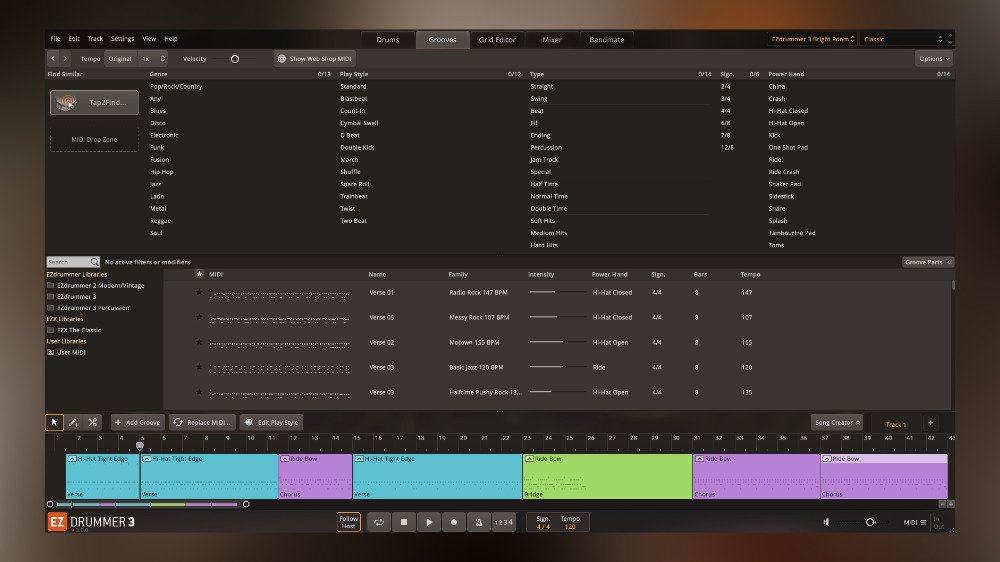Open the MIDI settings menu icon

pos(923,522)
